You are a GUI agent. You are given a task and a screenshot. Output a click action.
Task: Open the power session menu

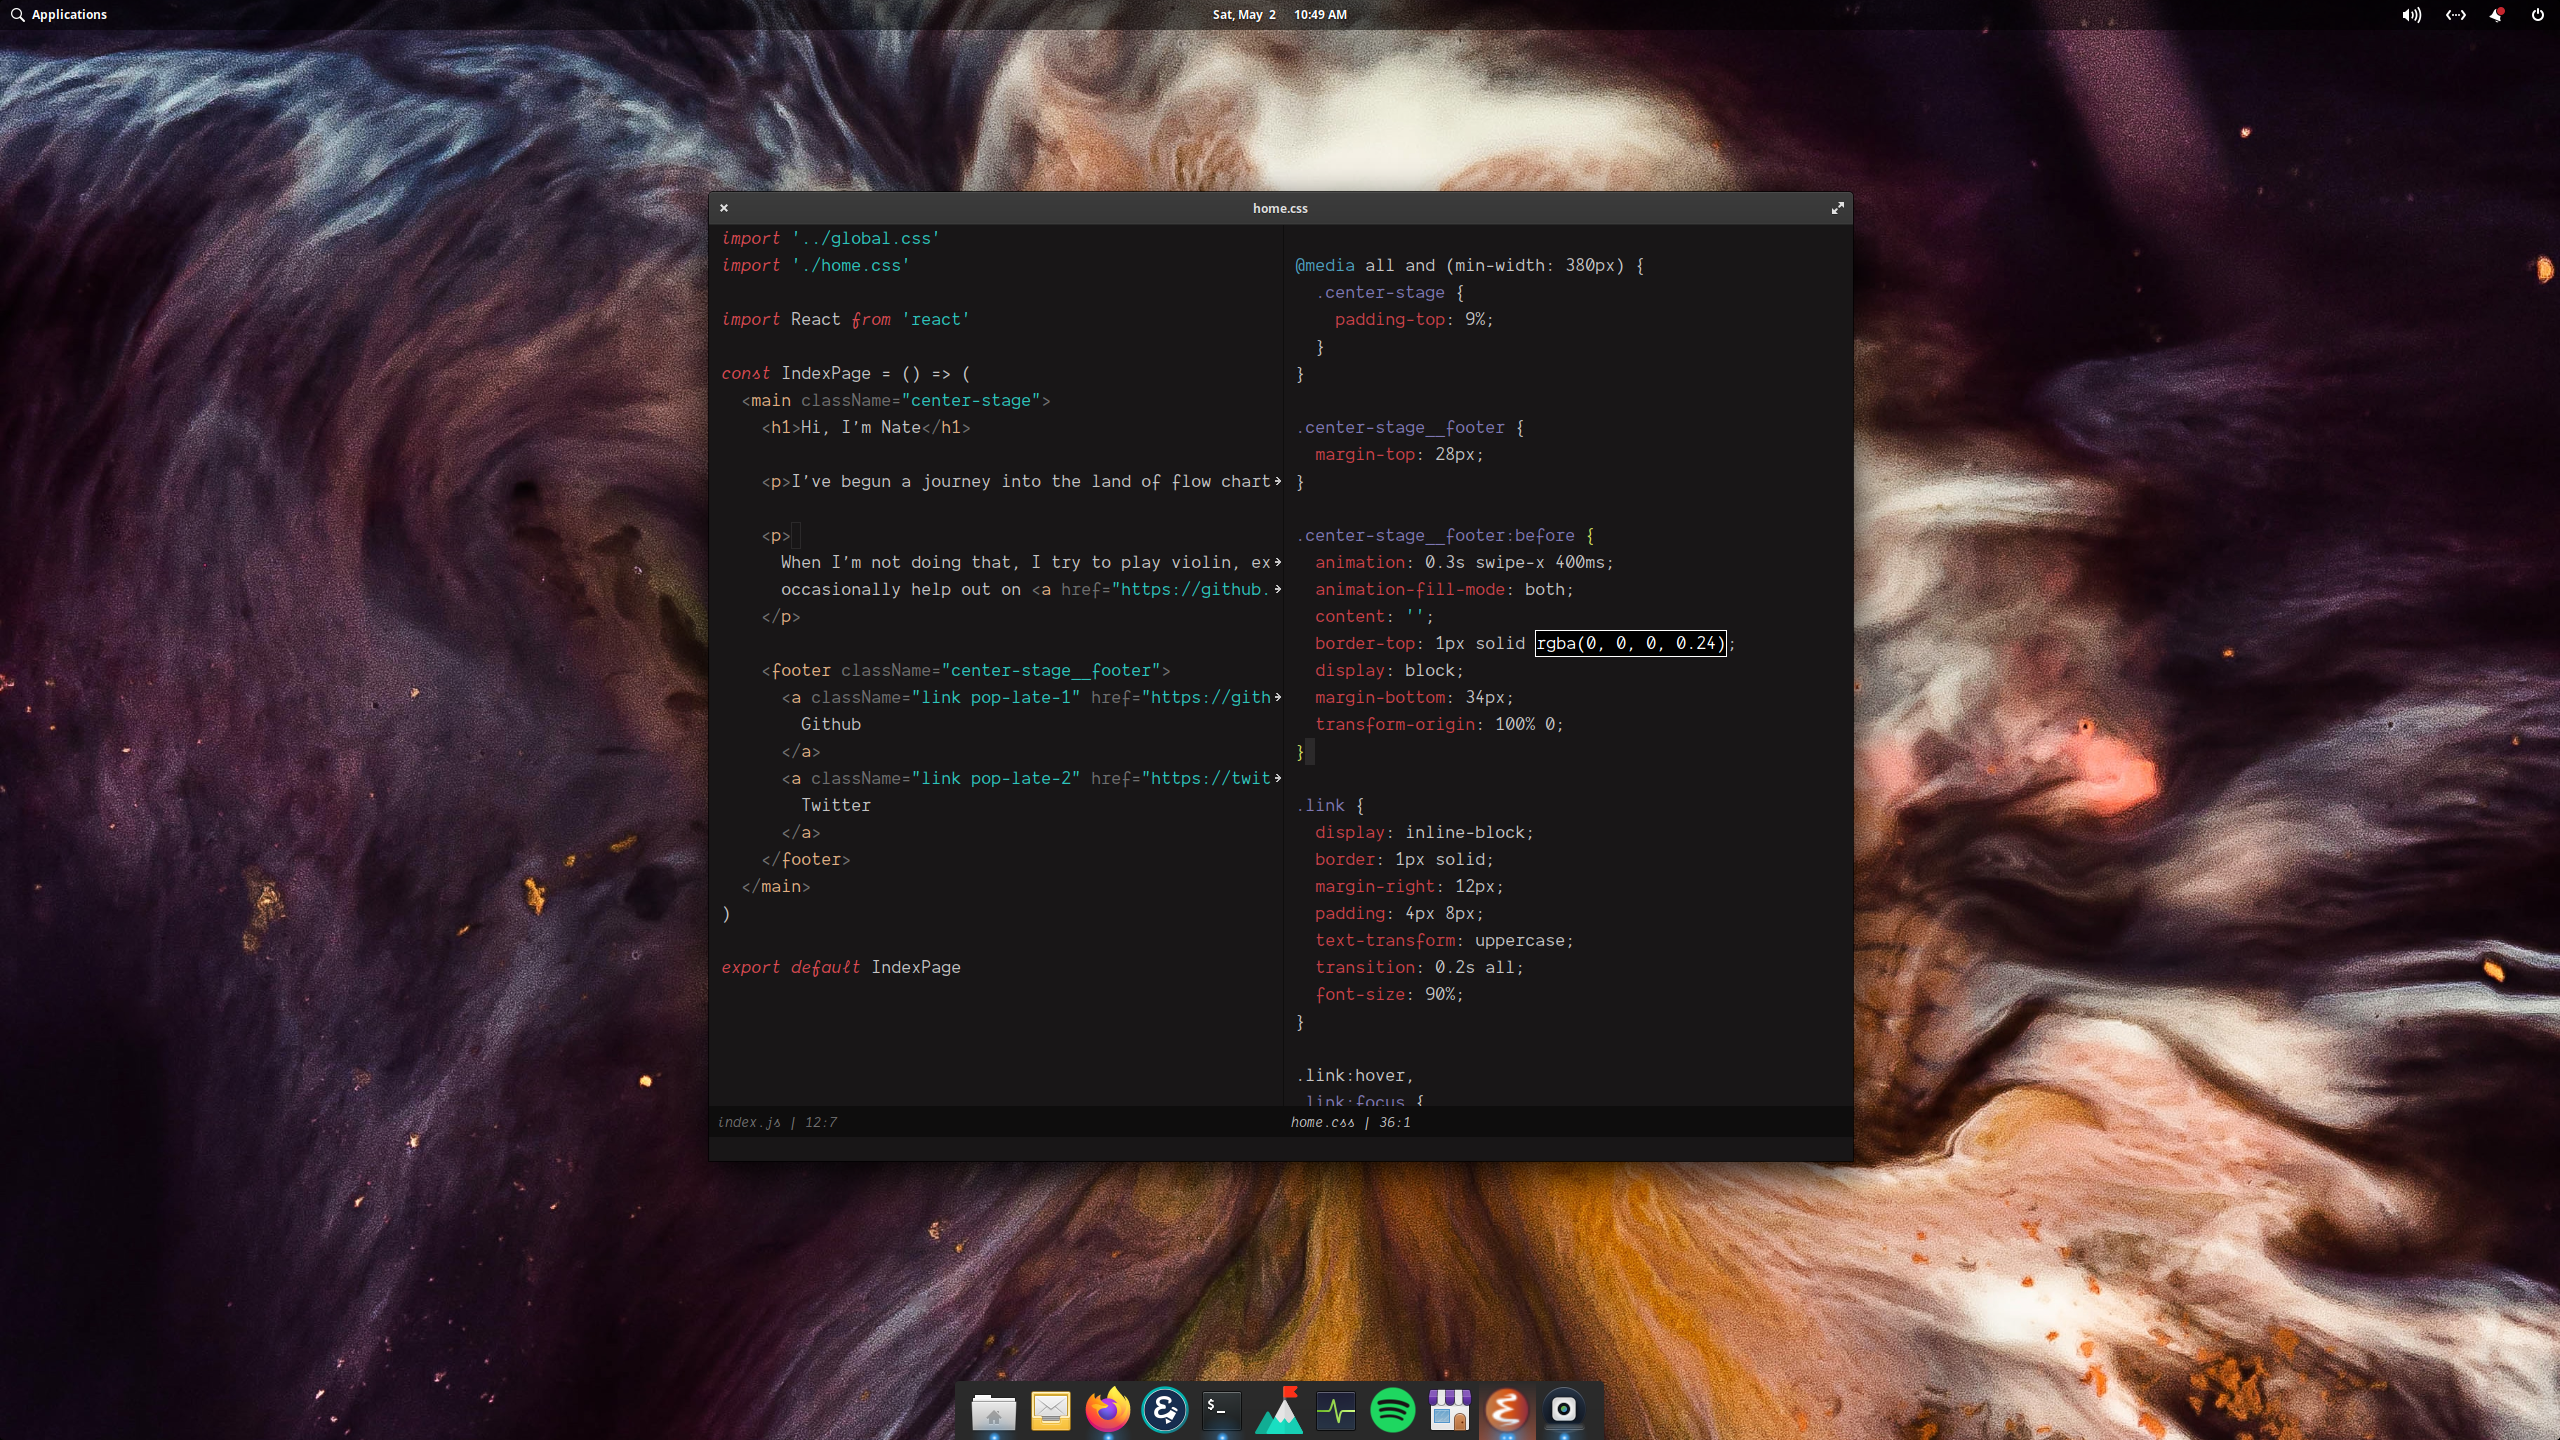(x=2537, y=15)
